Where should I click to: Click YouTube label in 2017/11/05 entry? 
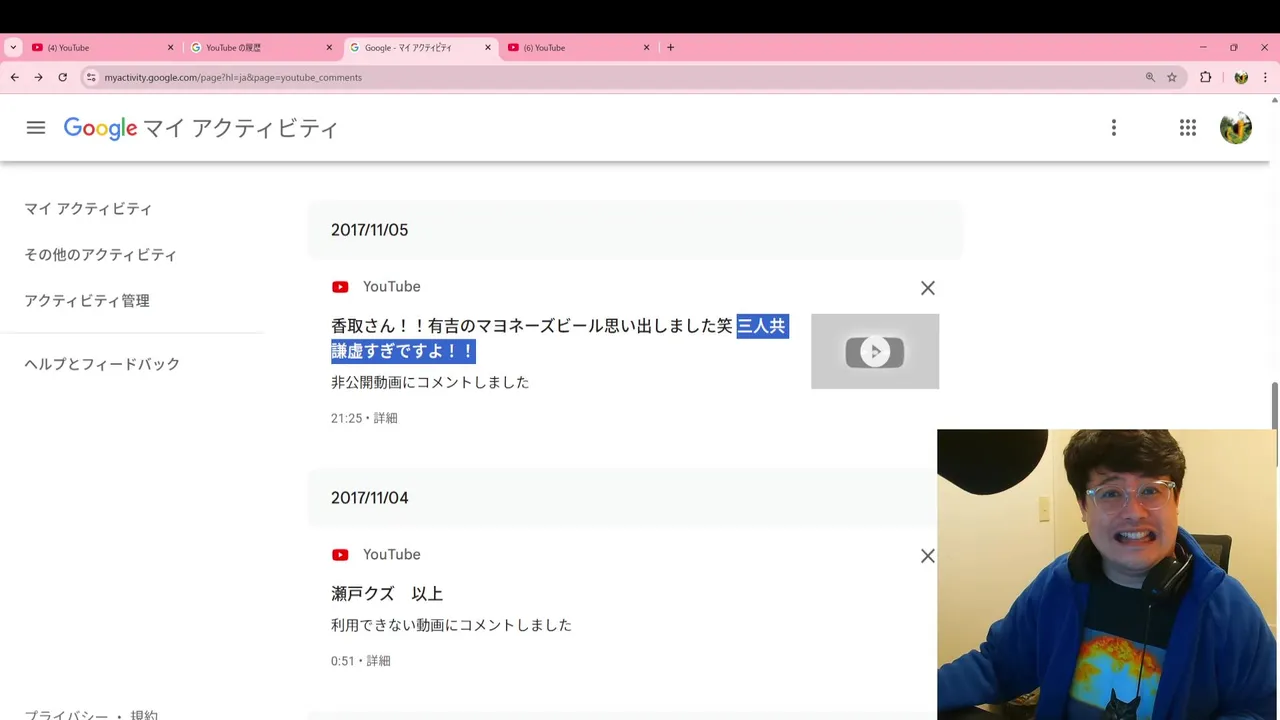391,287
